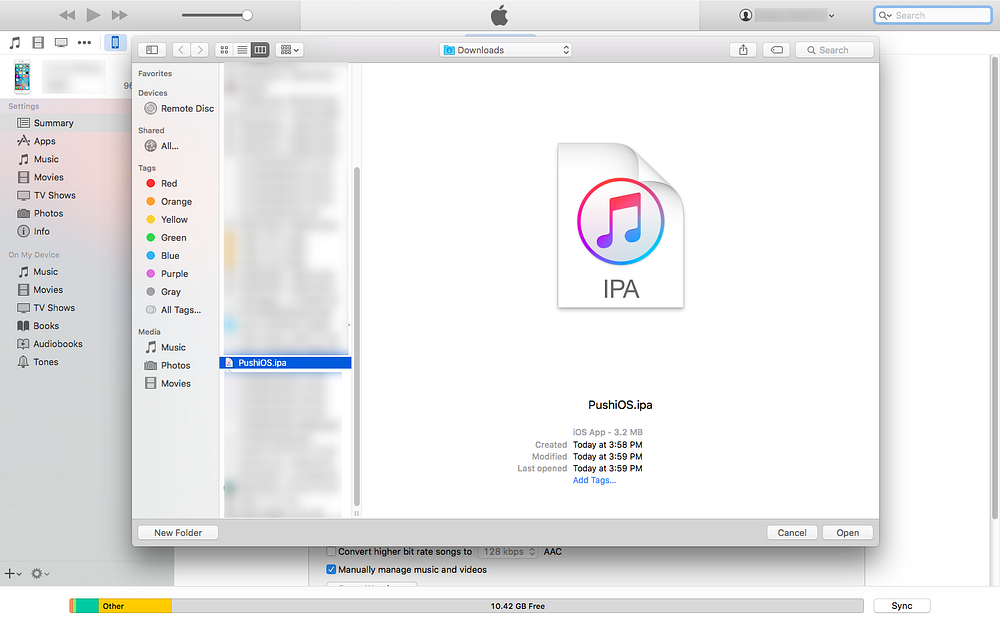Open the Info settings item

[x=41, y=232]
